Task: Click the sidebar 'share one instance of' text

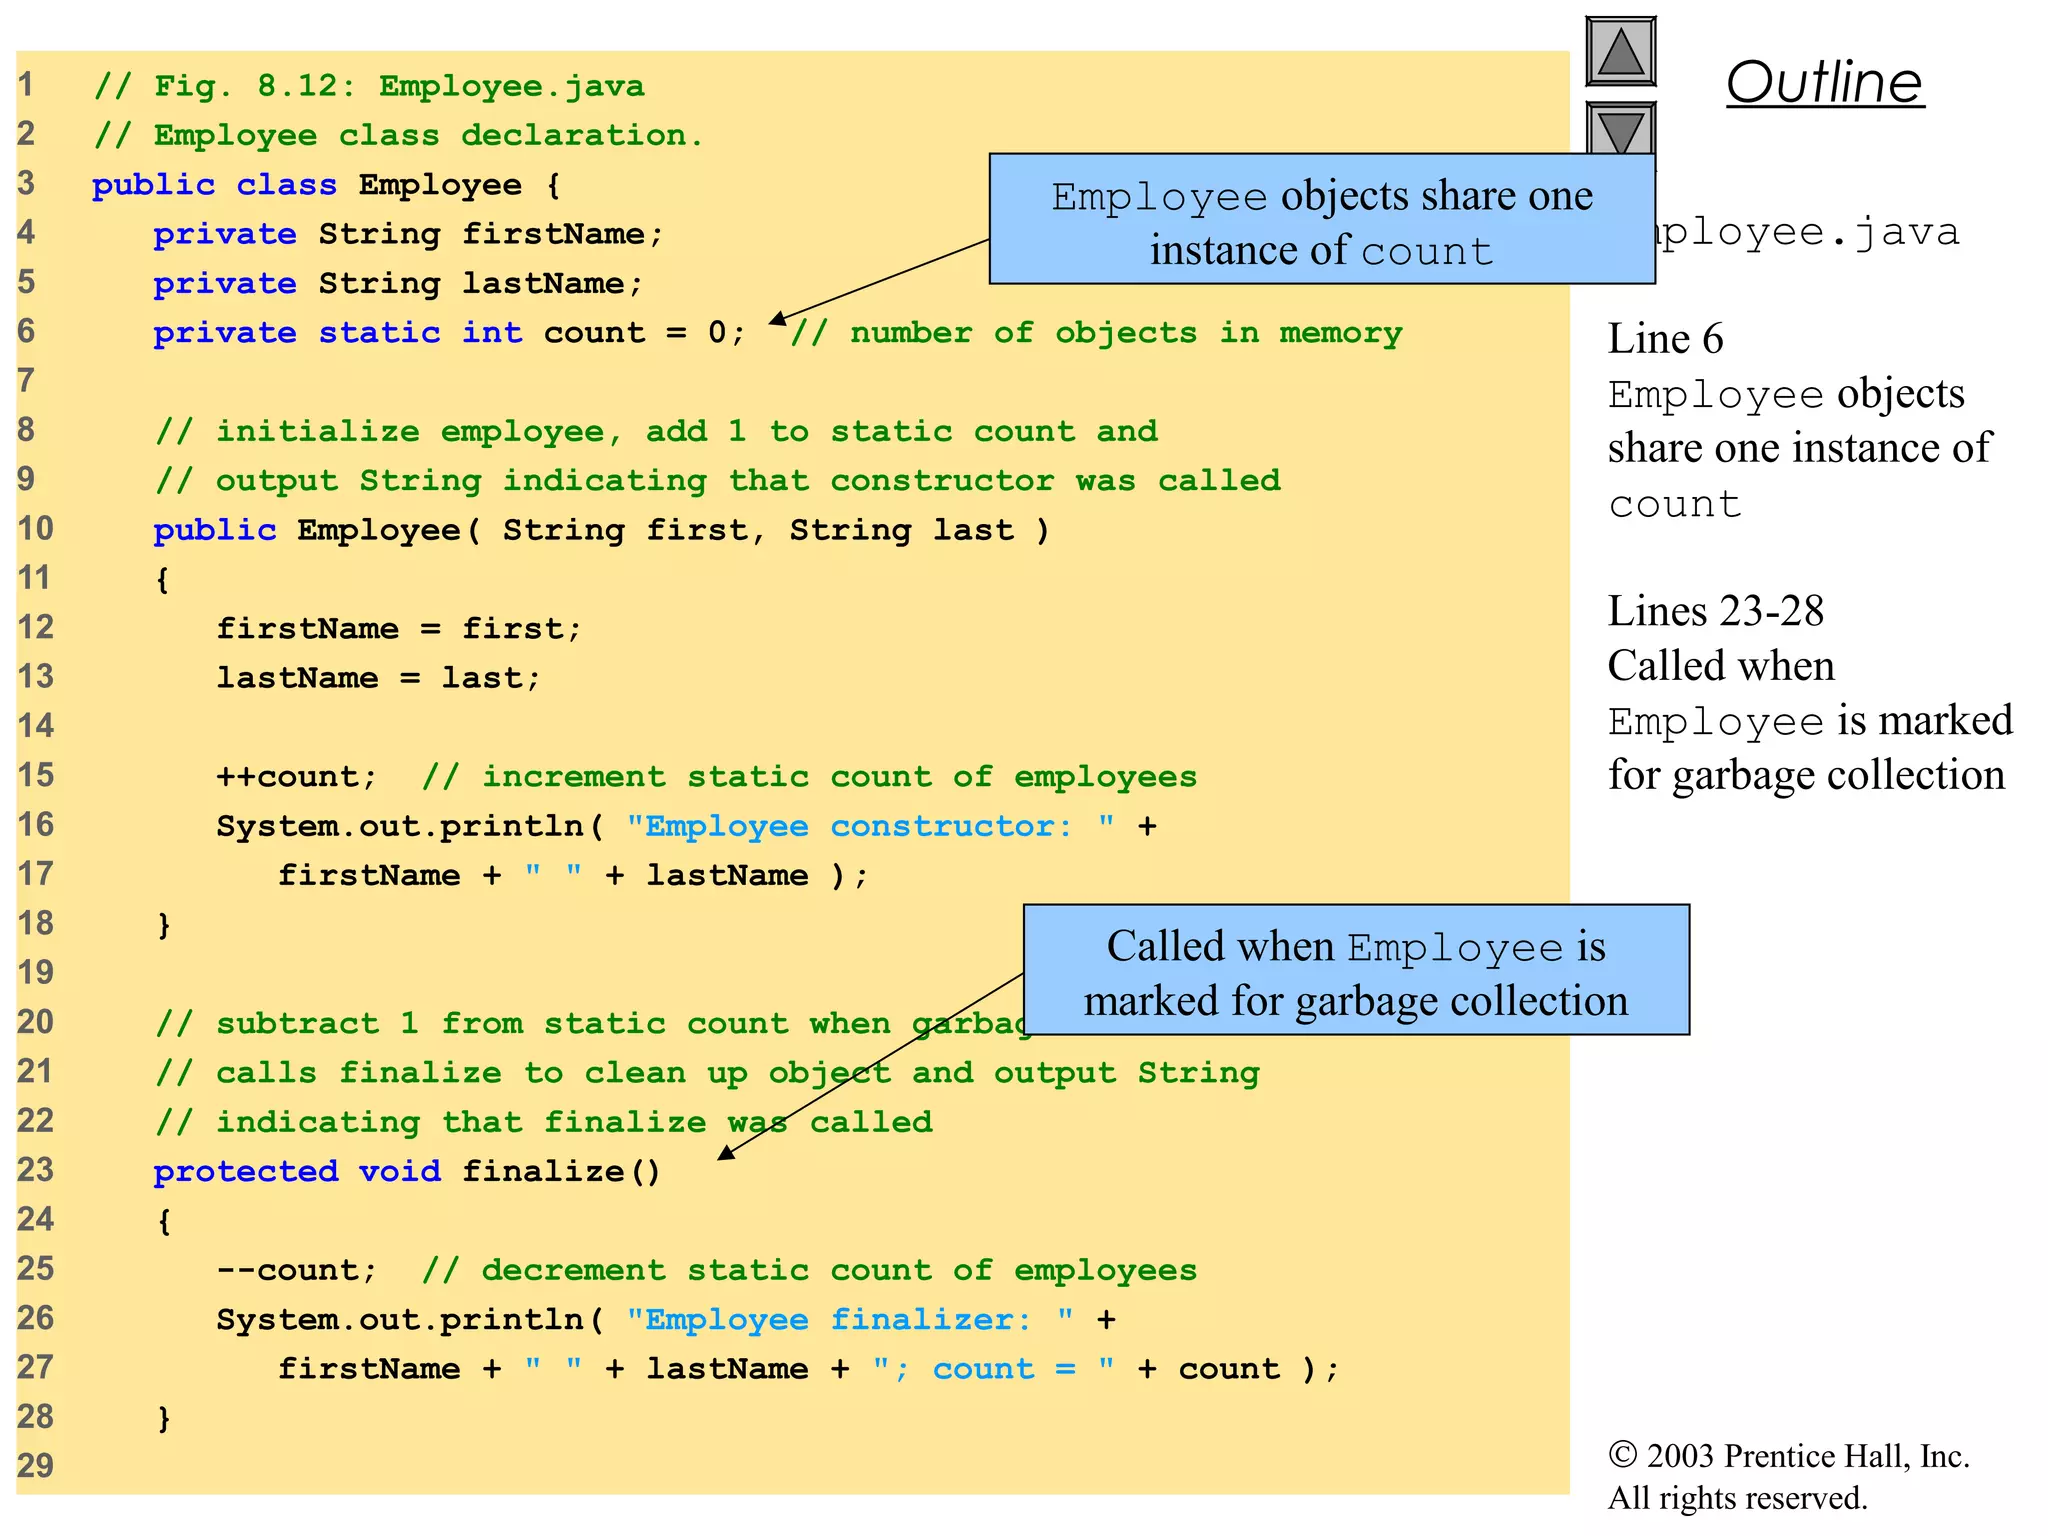Action: (1799, 448)
